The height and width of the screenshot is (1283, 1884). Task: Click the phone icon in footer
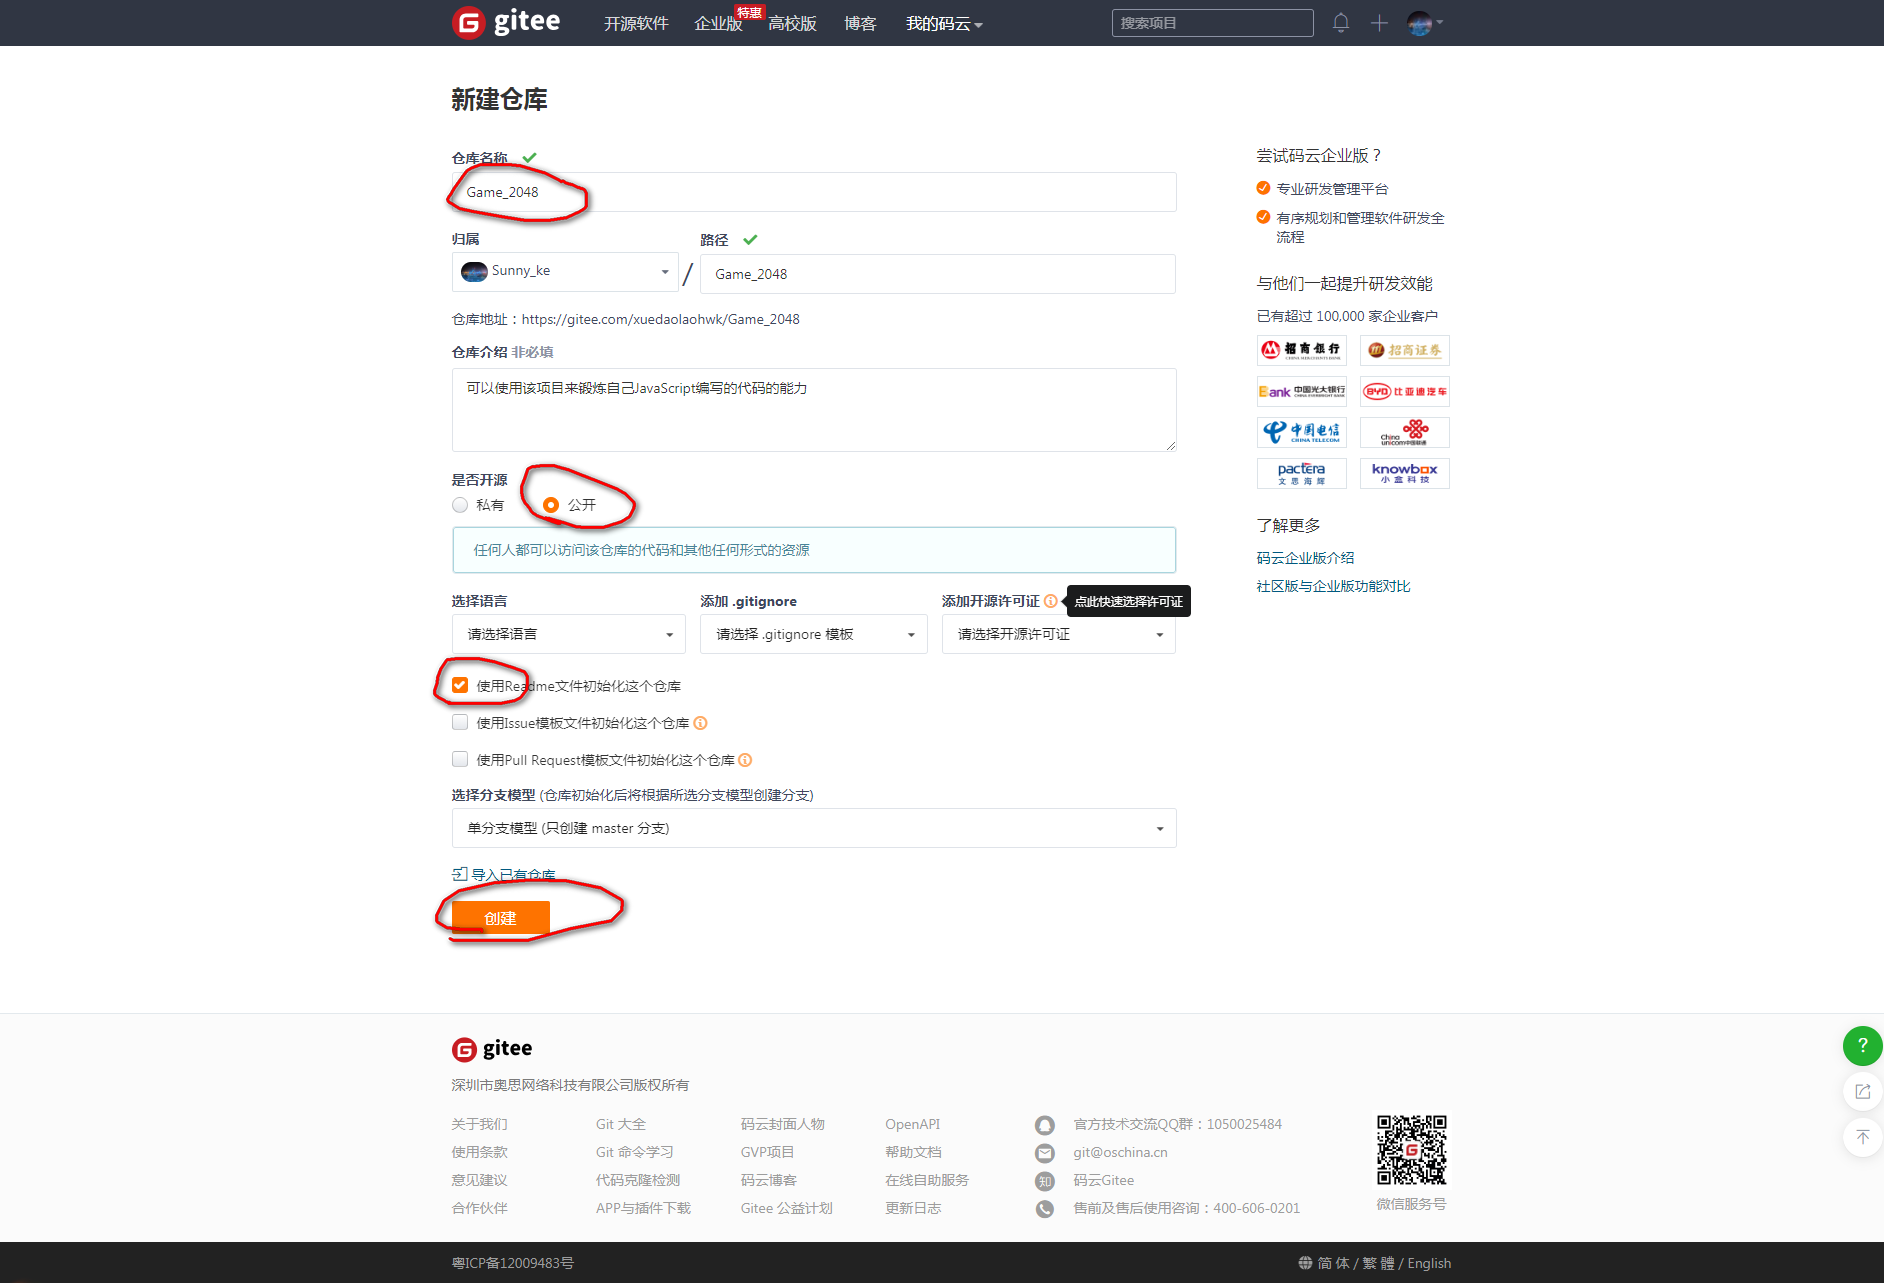[1045, 1209]
